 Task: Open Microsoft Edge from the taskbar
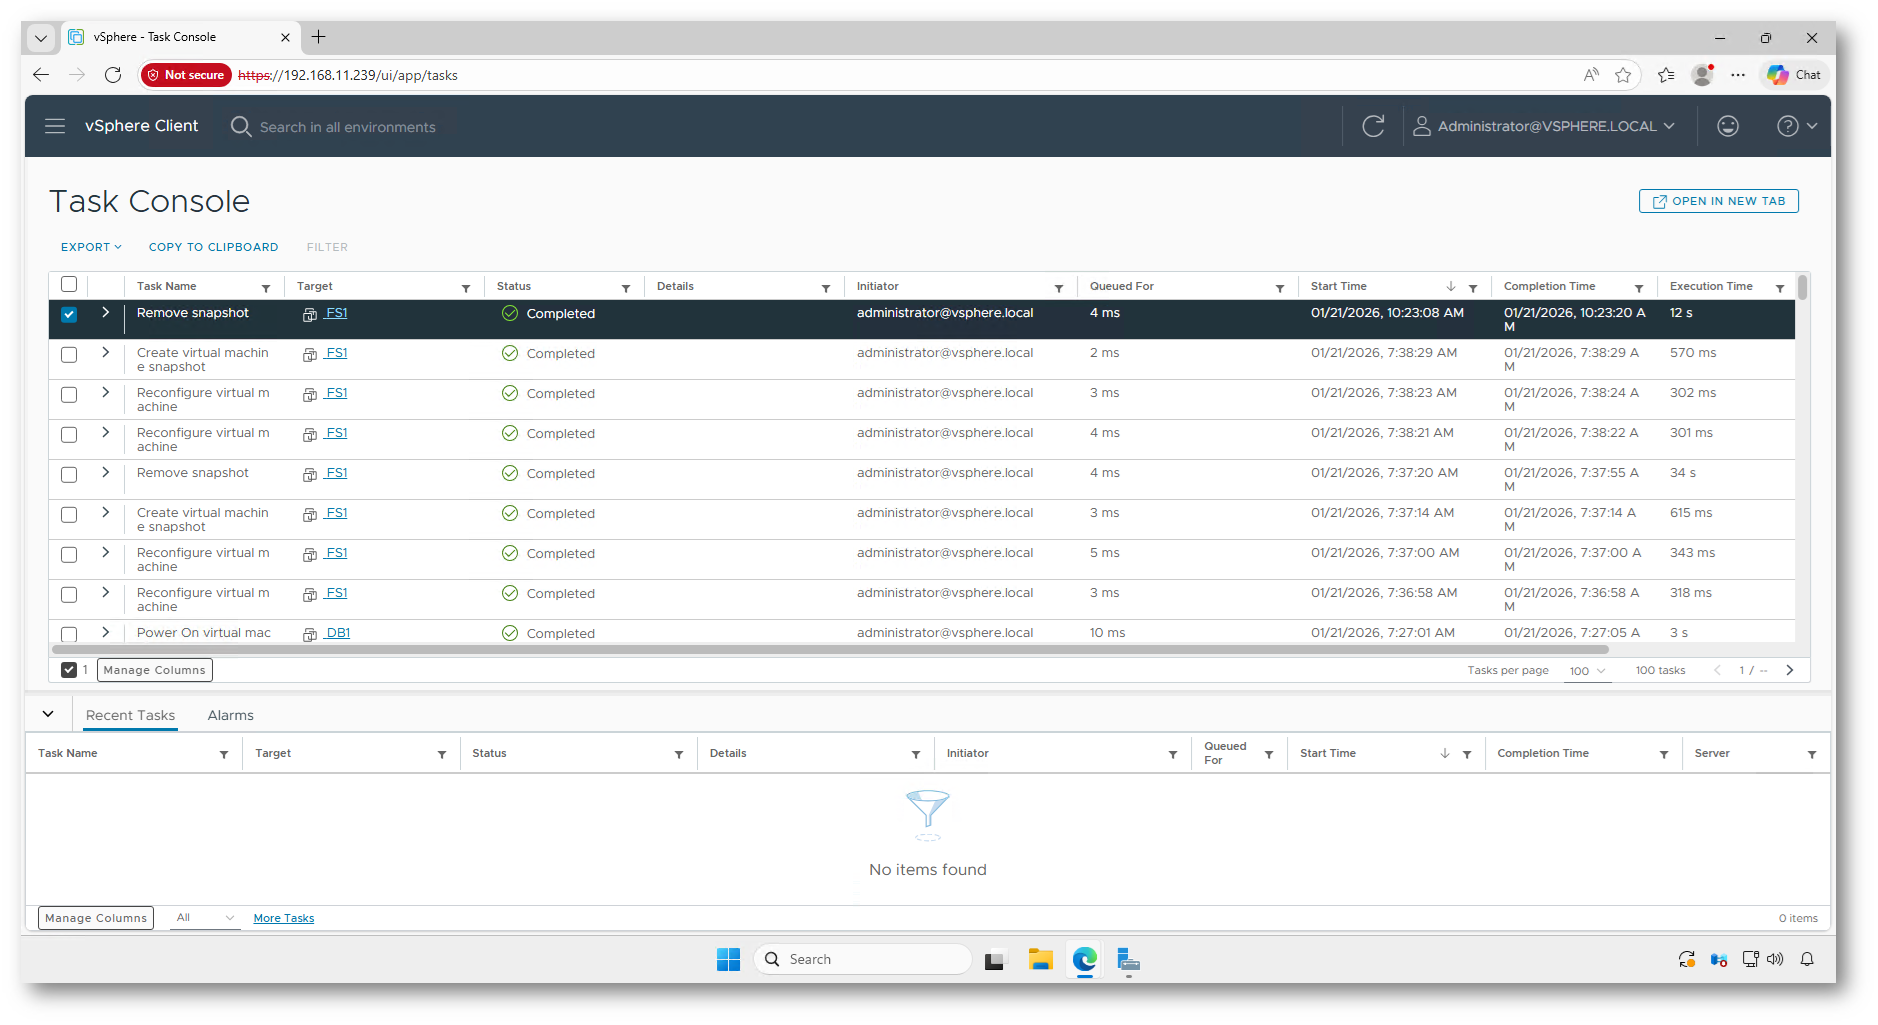coord(1085,960)
